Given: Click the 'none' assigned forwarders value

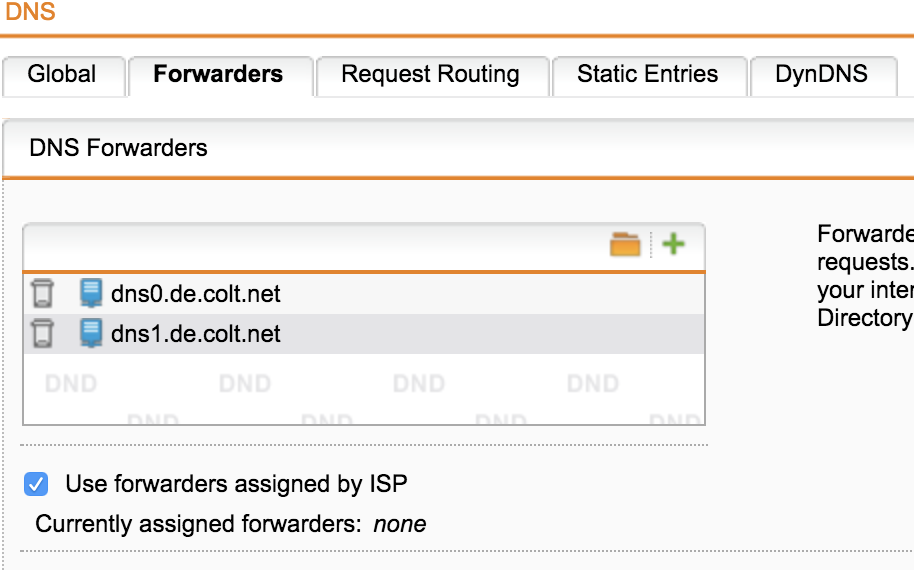Looking at the screenshot, I should 400,524.
